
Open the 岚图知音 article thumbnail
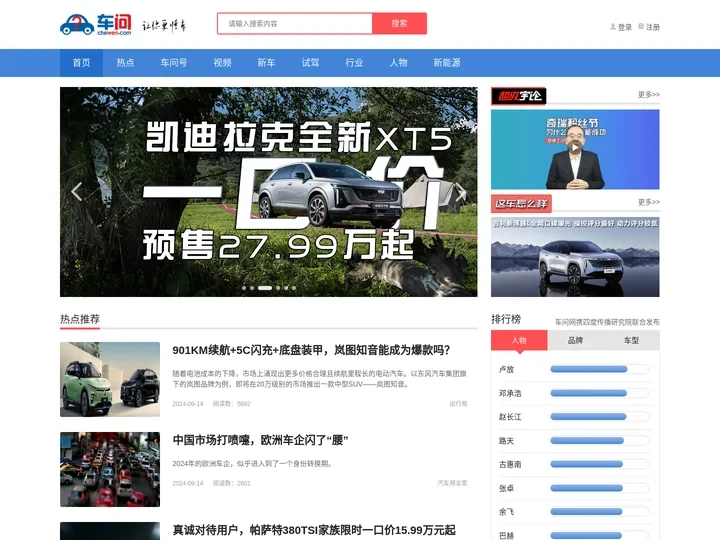coord(110,379)
